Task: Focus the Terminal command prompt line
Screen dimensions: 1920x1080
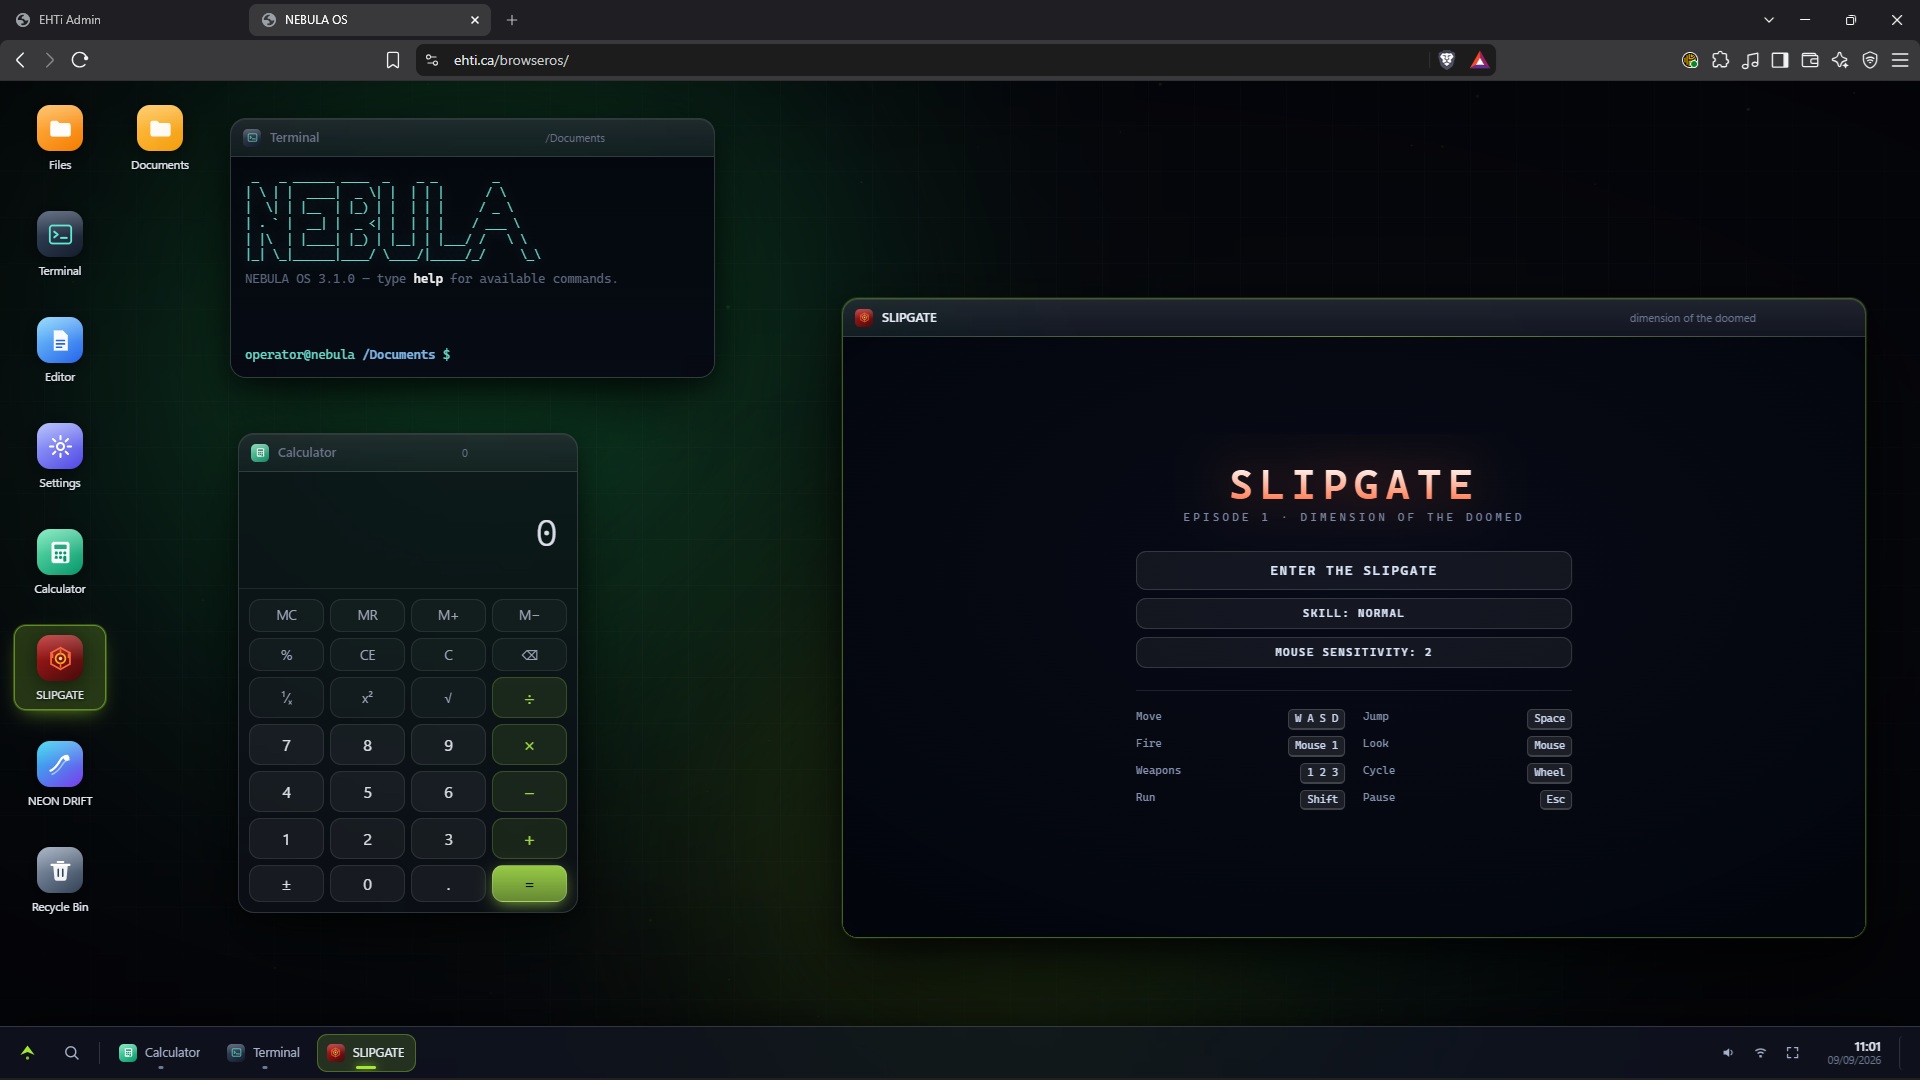Action: click(x=472, y=355)
